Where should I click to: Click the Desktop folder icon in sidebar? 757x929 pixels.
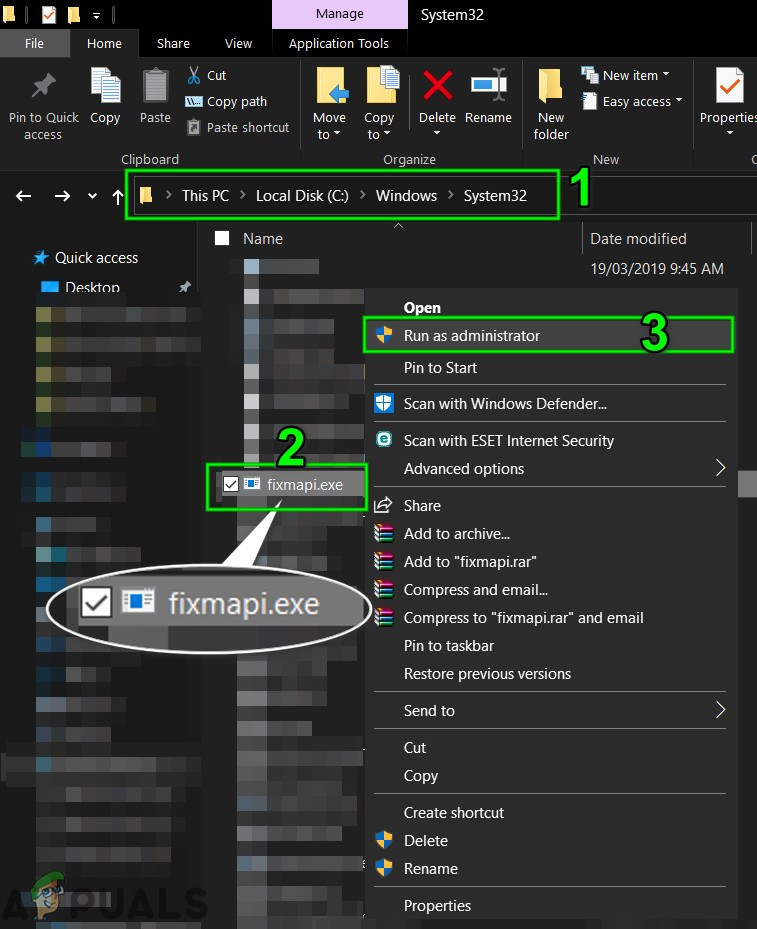(50, 287)
